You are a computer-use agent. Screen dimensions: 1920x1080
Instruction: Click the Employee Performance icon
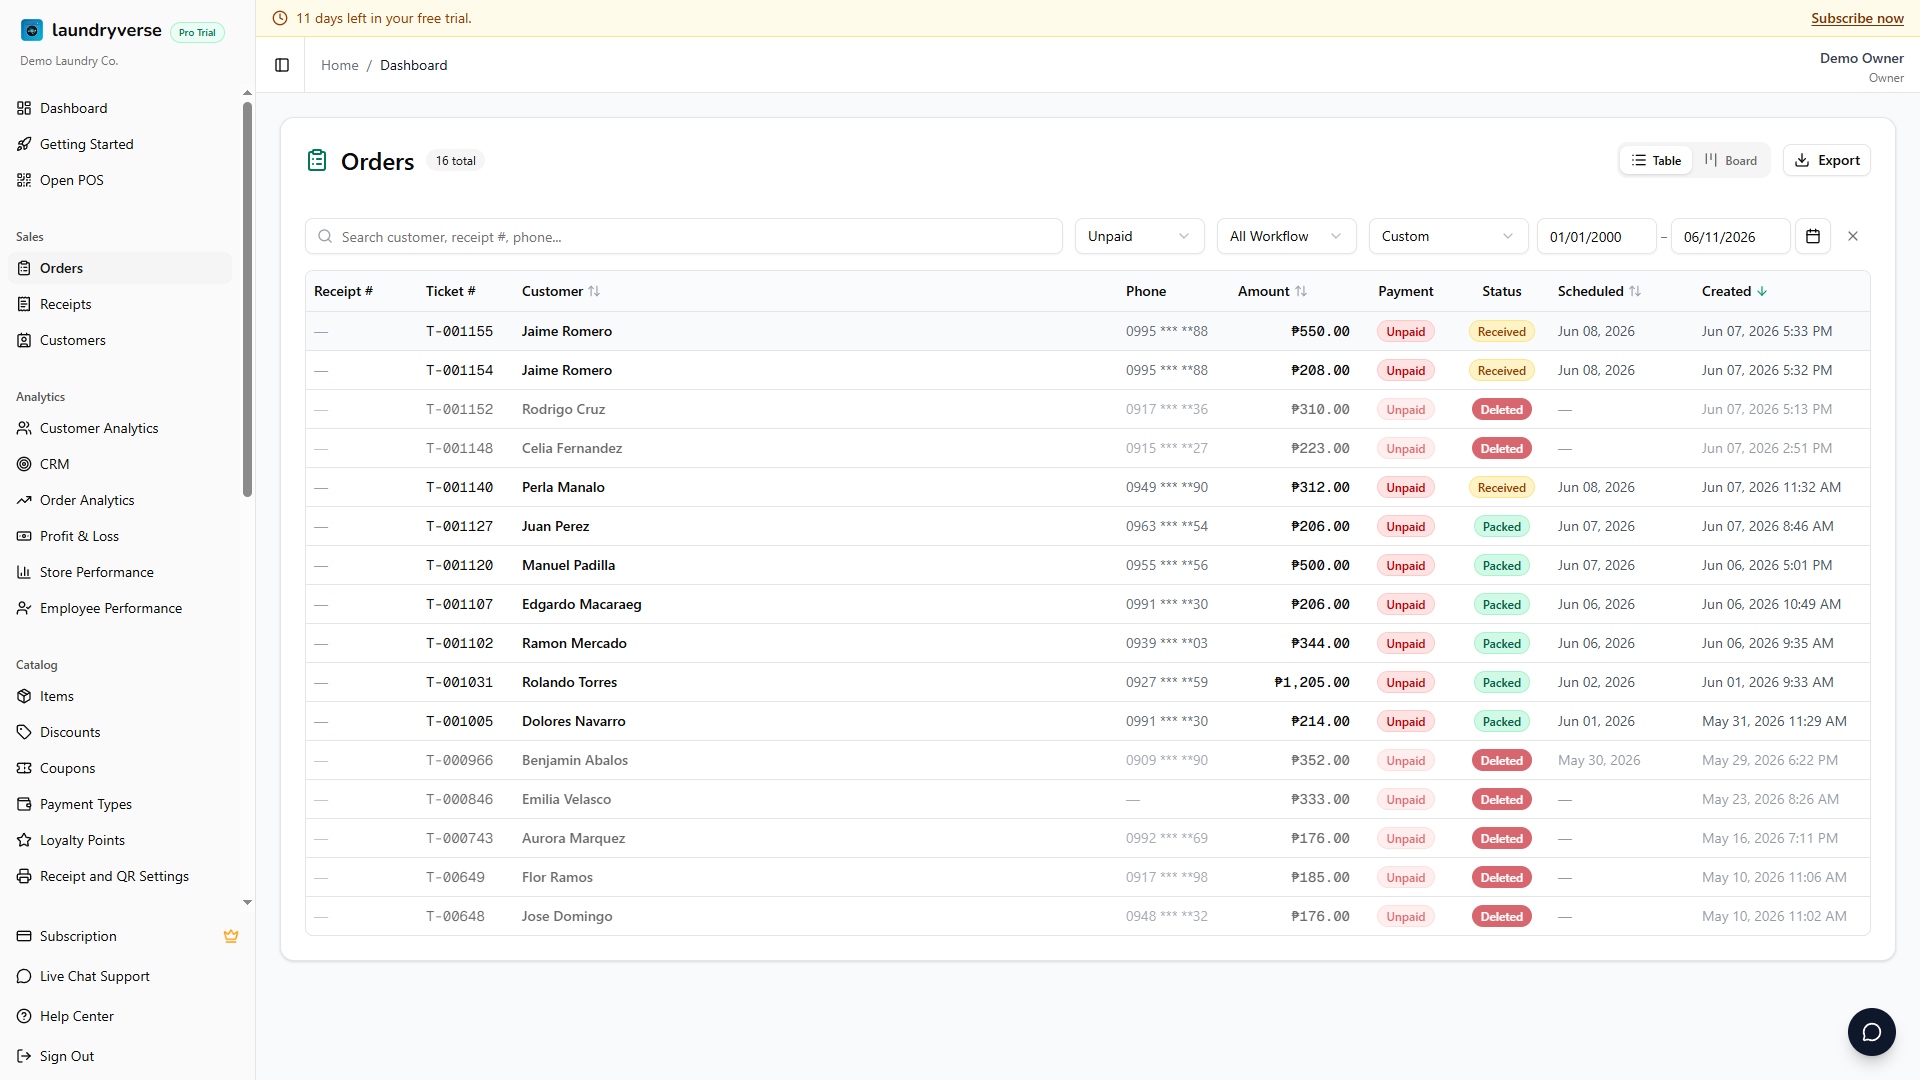pyautogui.click(x=24, y=608)
